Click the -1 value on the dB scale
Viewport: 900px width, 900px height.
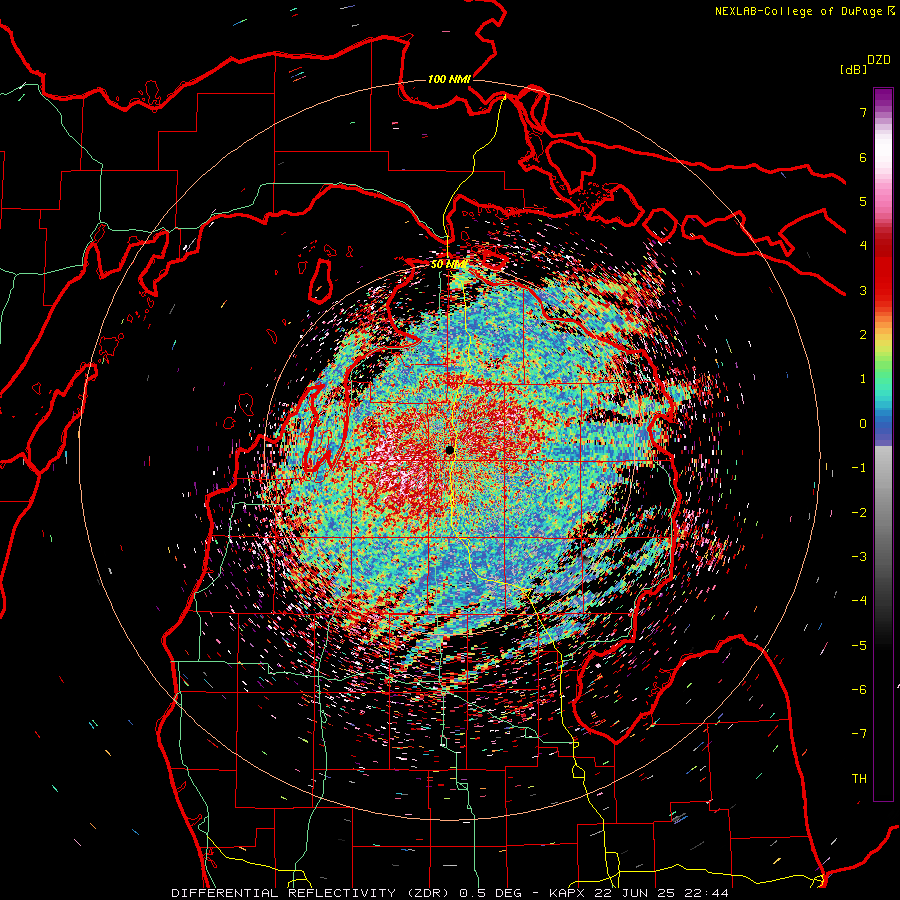(859, 468)
